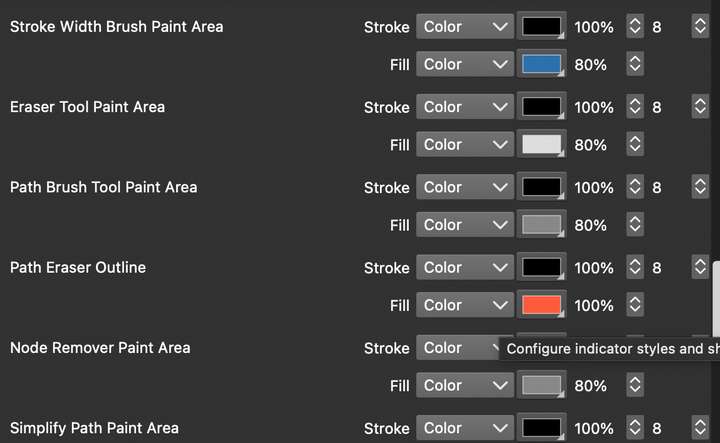
Task: Open Path Brush Tool fill Color dropdown
Action: 465,225
